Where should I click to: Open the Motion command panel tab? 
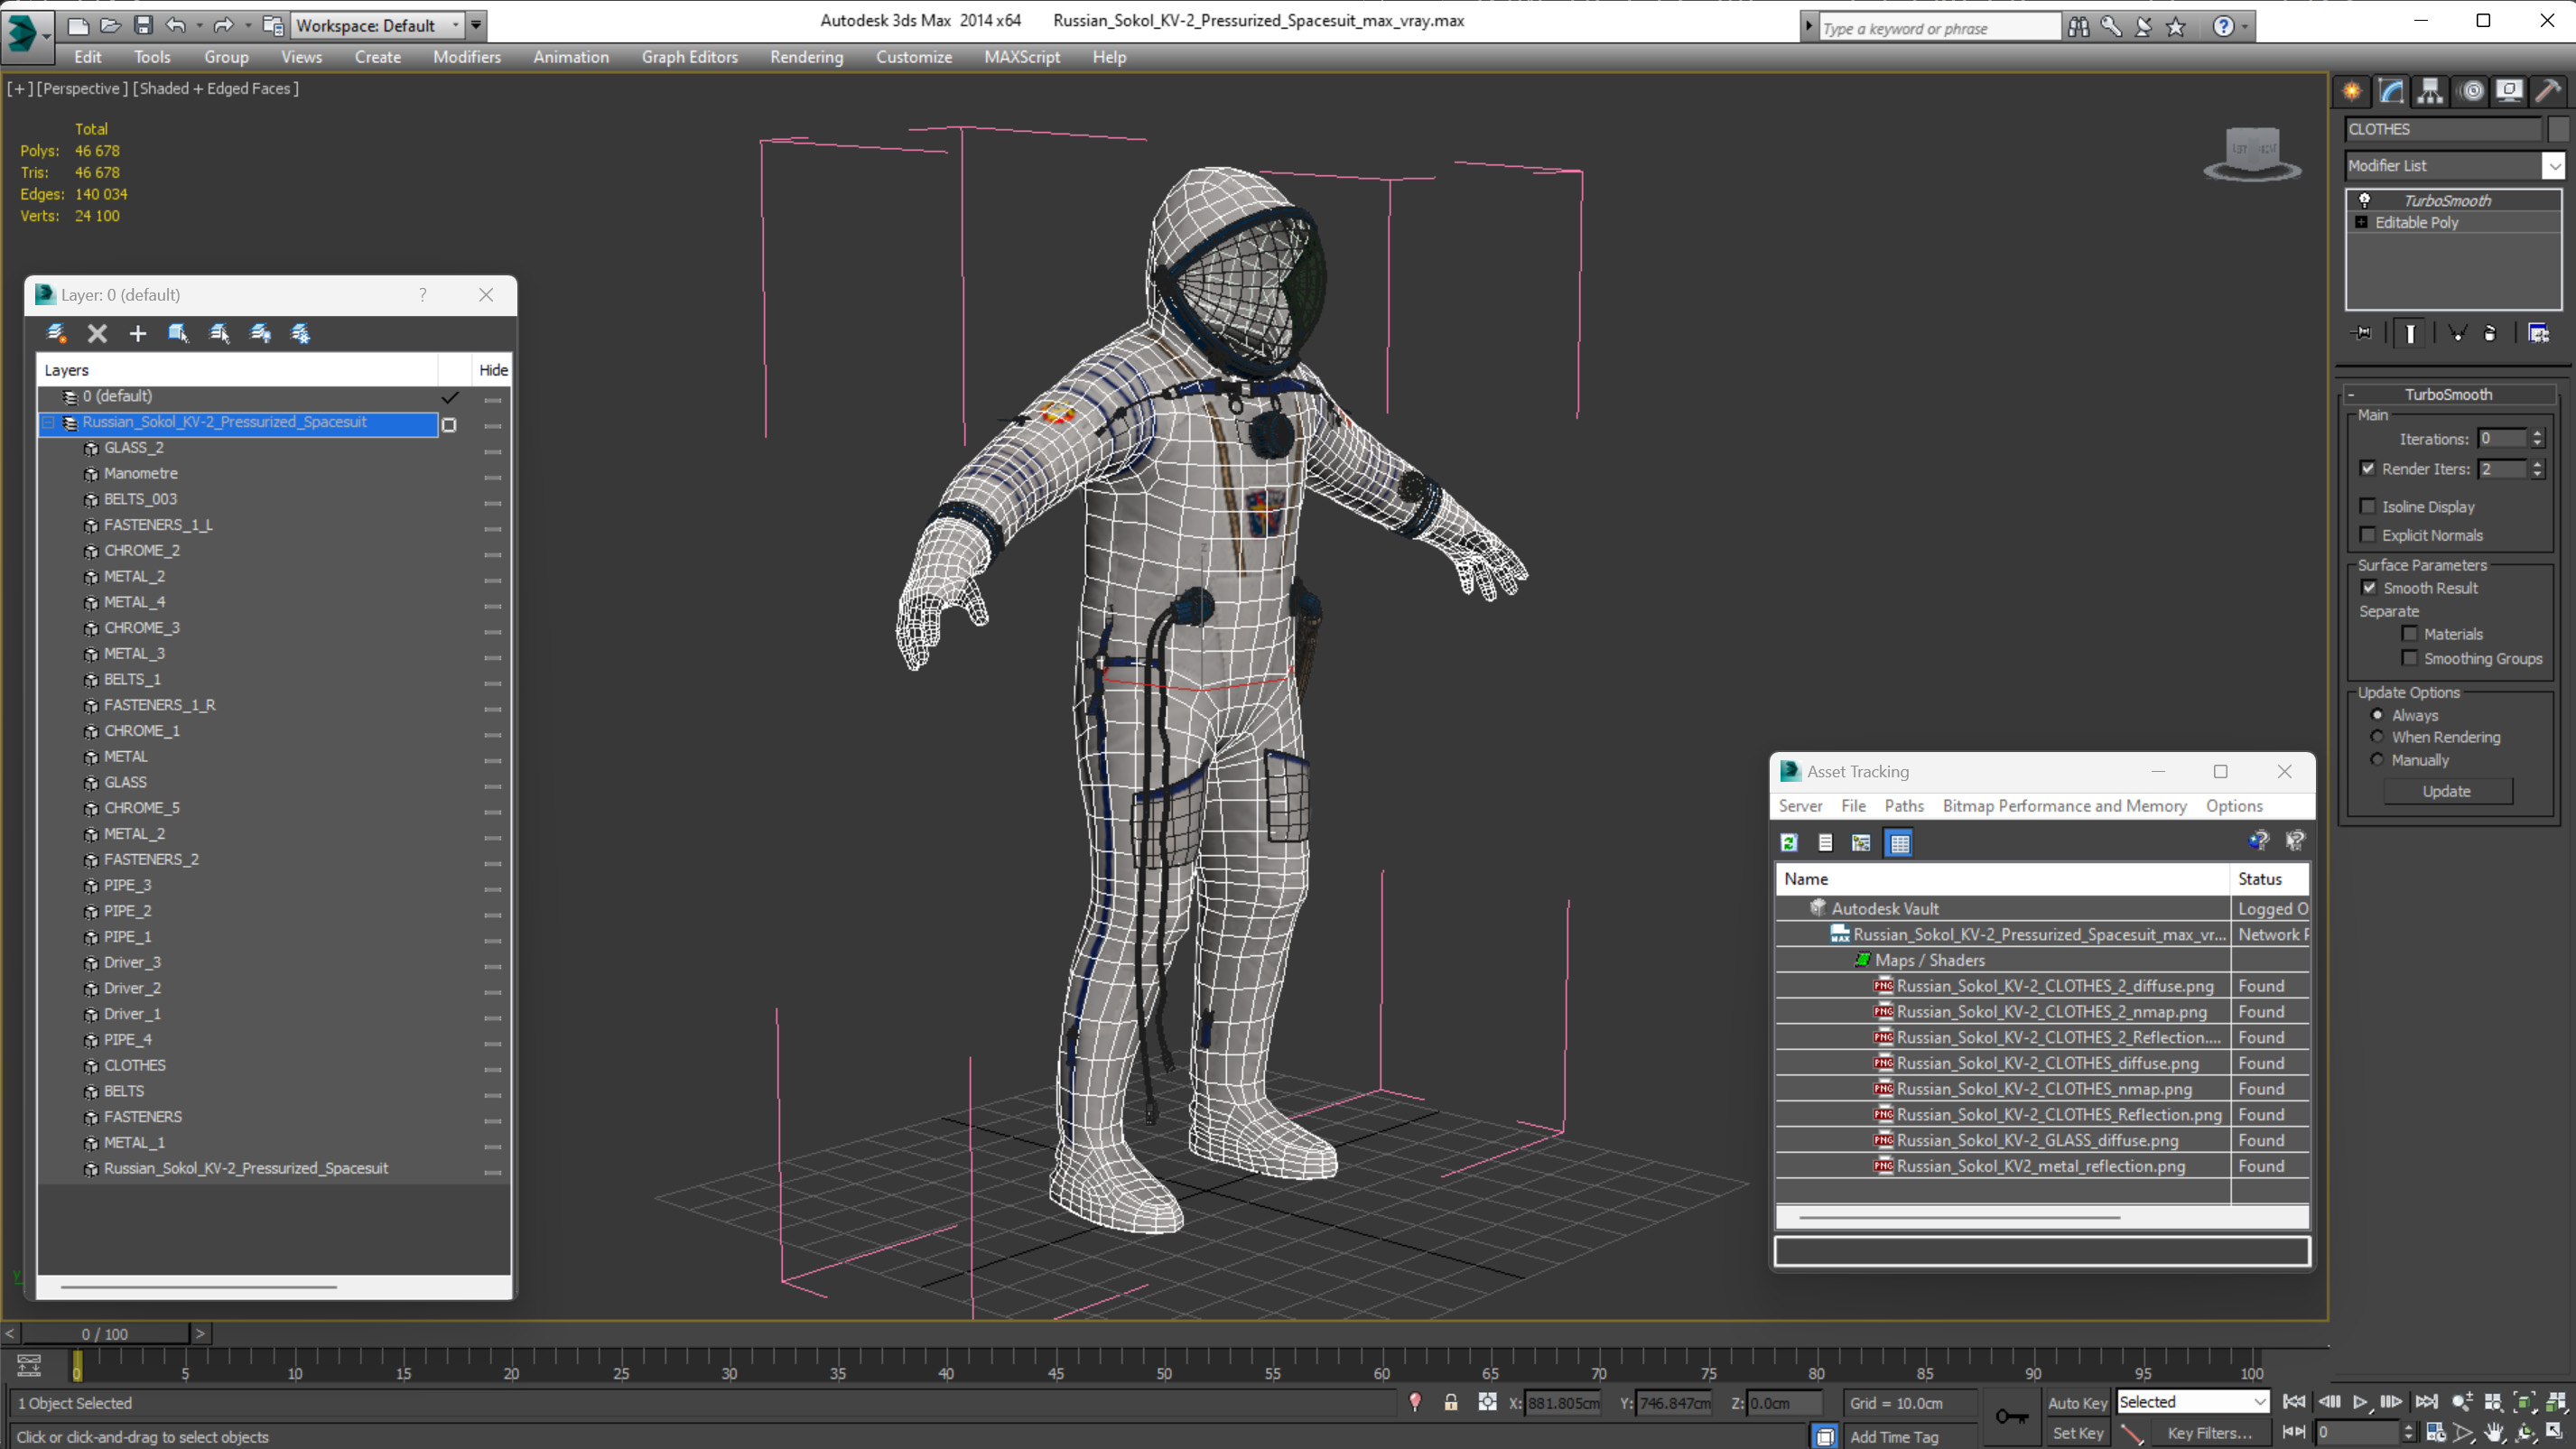pos(2471,91)
